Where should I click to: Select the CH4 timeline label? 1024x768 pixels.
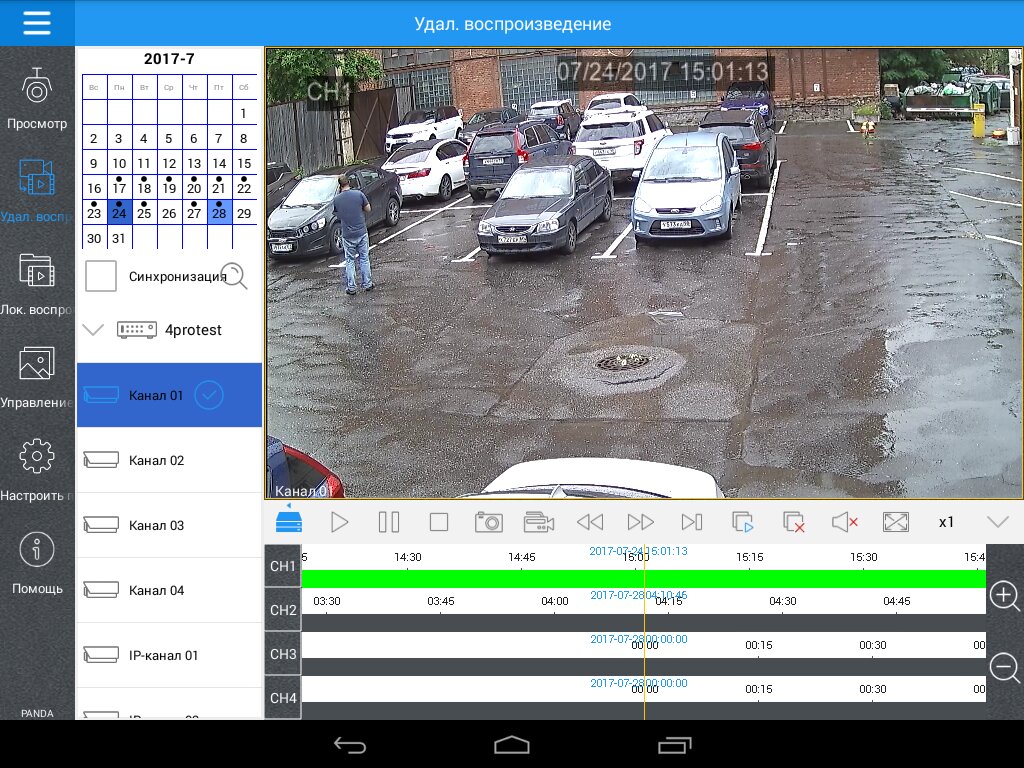coord(283,697)
